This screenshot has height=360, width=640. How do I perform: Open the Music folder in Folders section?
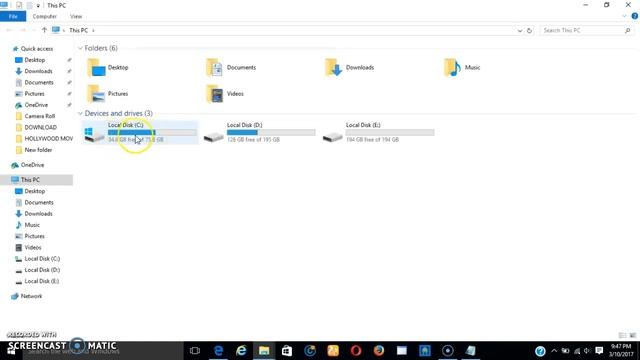[x=462, y=68]
